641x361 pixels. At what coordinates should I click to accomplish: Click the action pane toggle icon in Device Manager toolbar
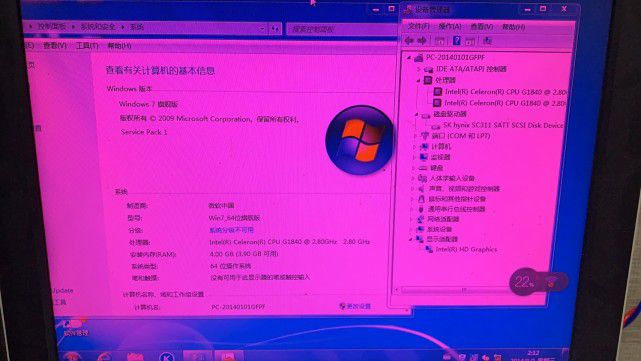point(470,41)
